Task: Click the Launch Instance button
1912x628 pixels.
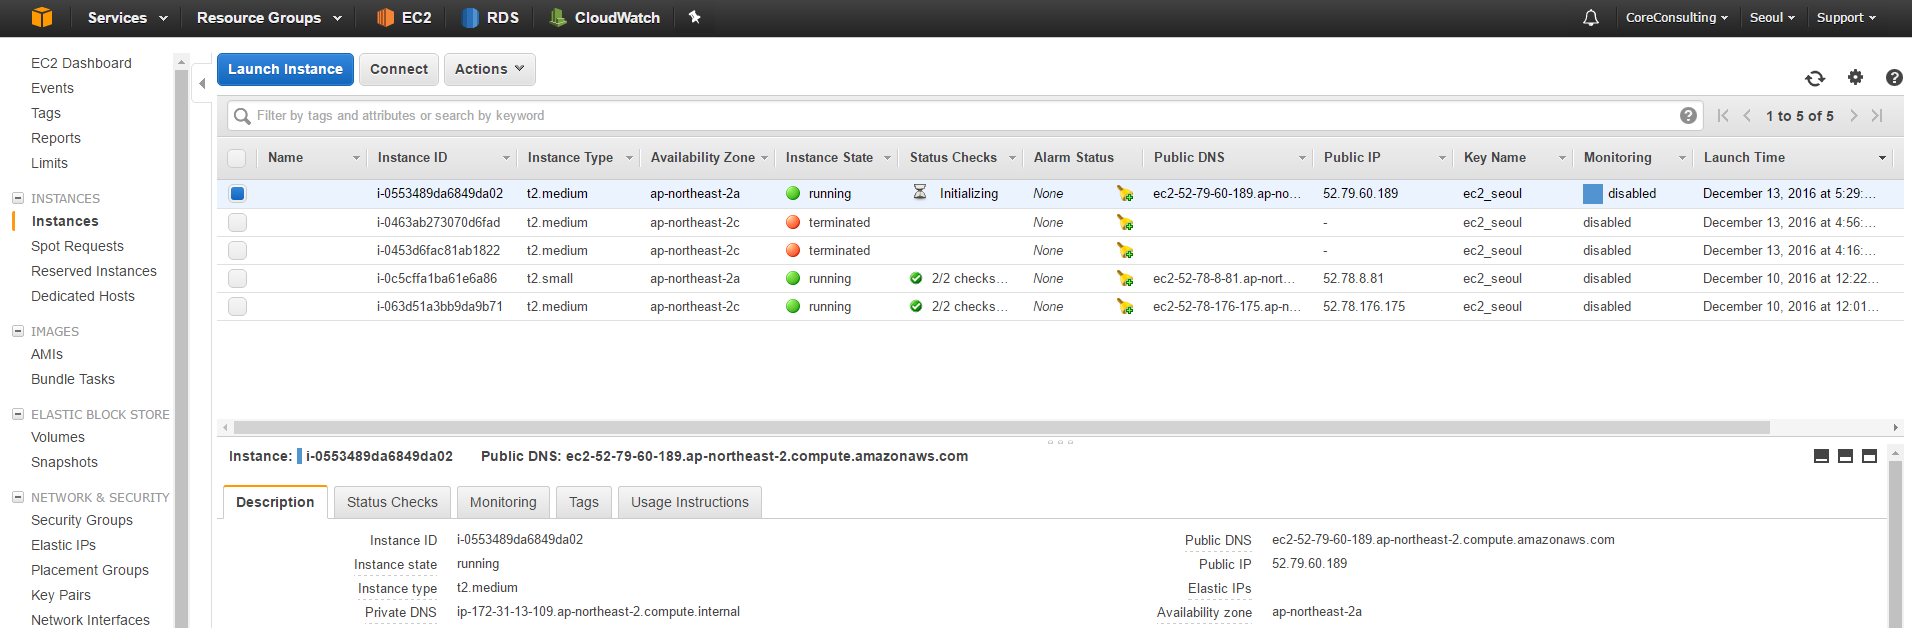Action: coord(285,69)
